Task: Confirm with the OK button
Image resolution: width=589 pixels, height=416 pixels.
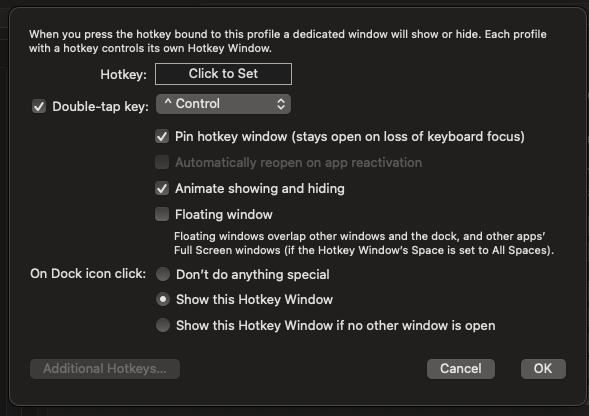Action: pos(543,369)
